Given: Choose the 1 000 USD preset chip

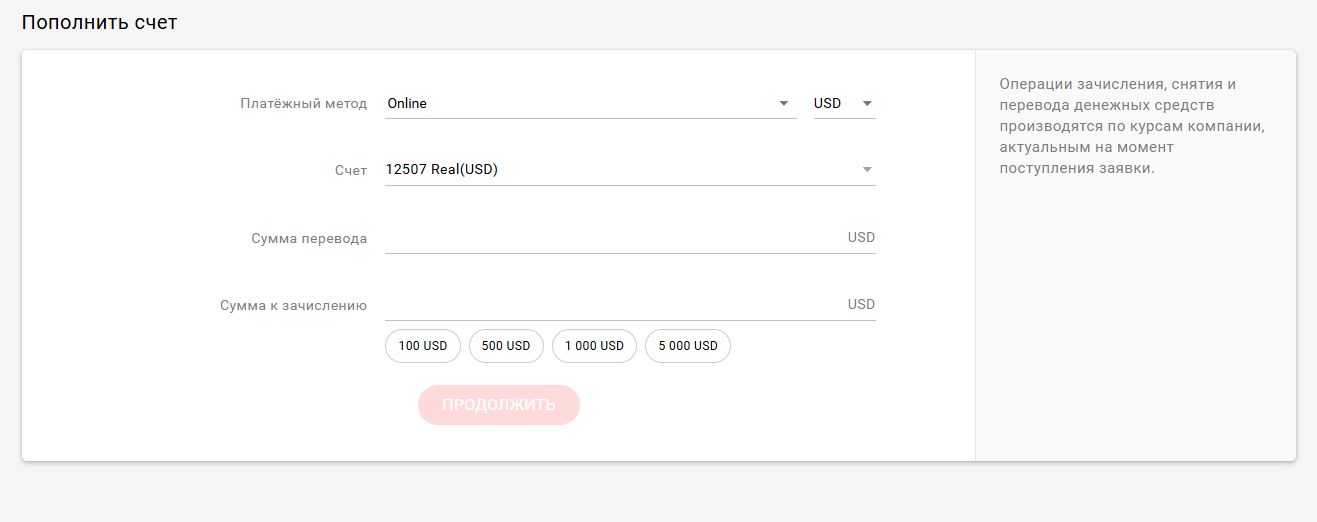Looking at the screenshot, I should (x=594, y=346).
